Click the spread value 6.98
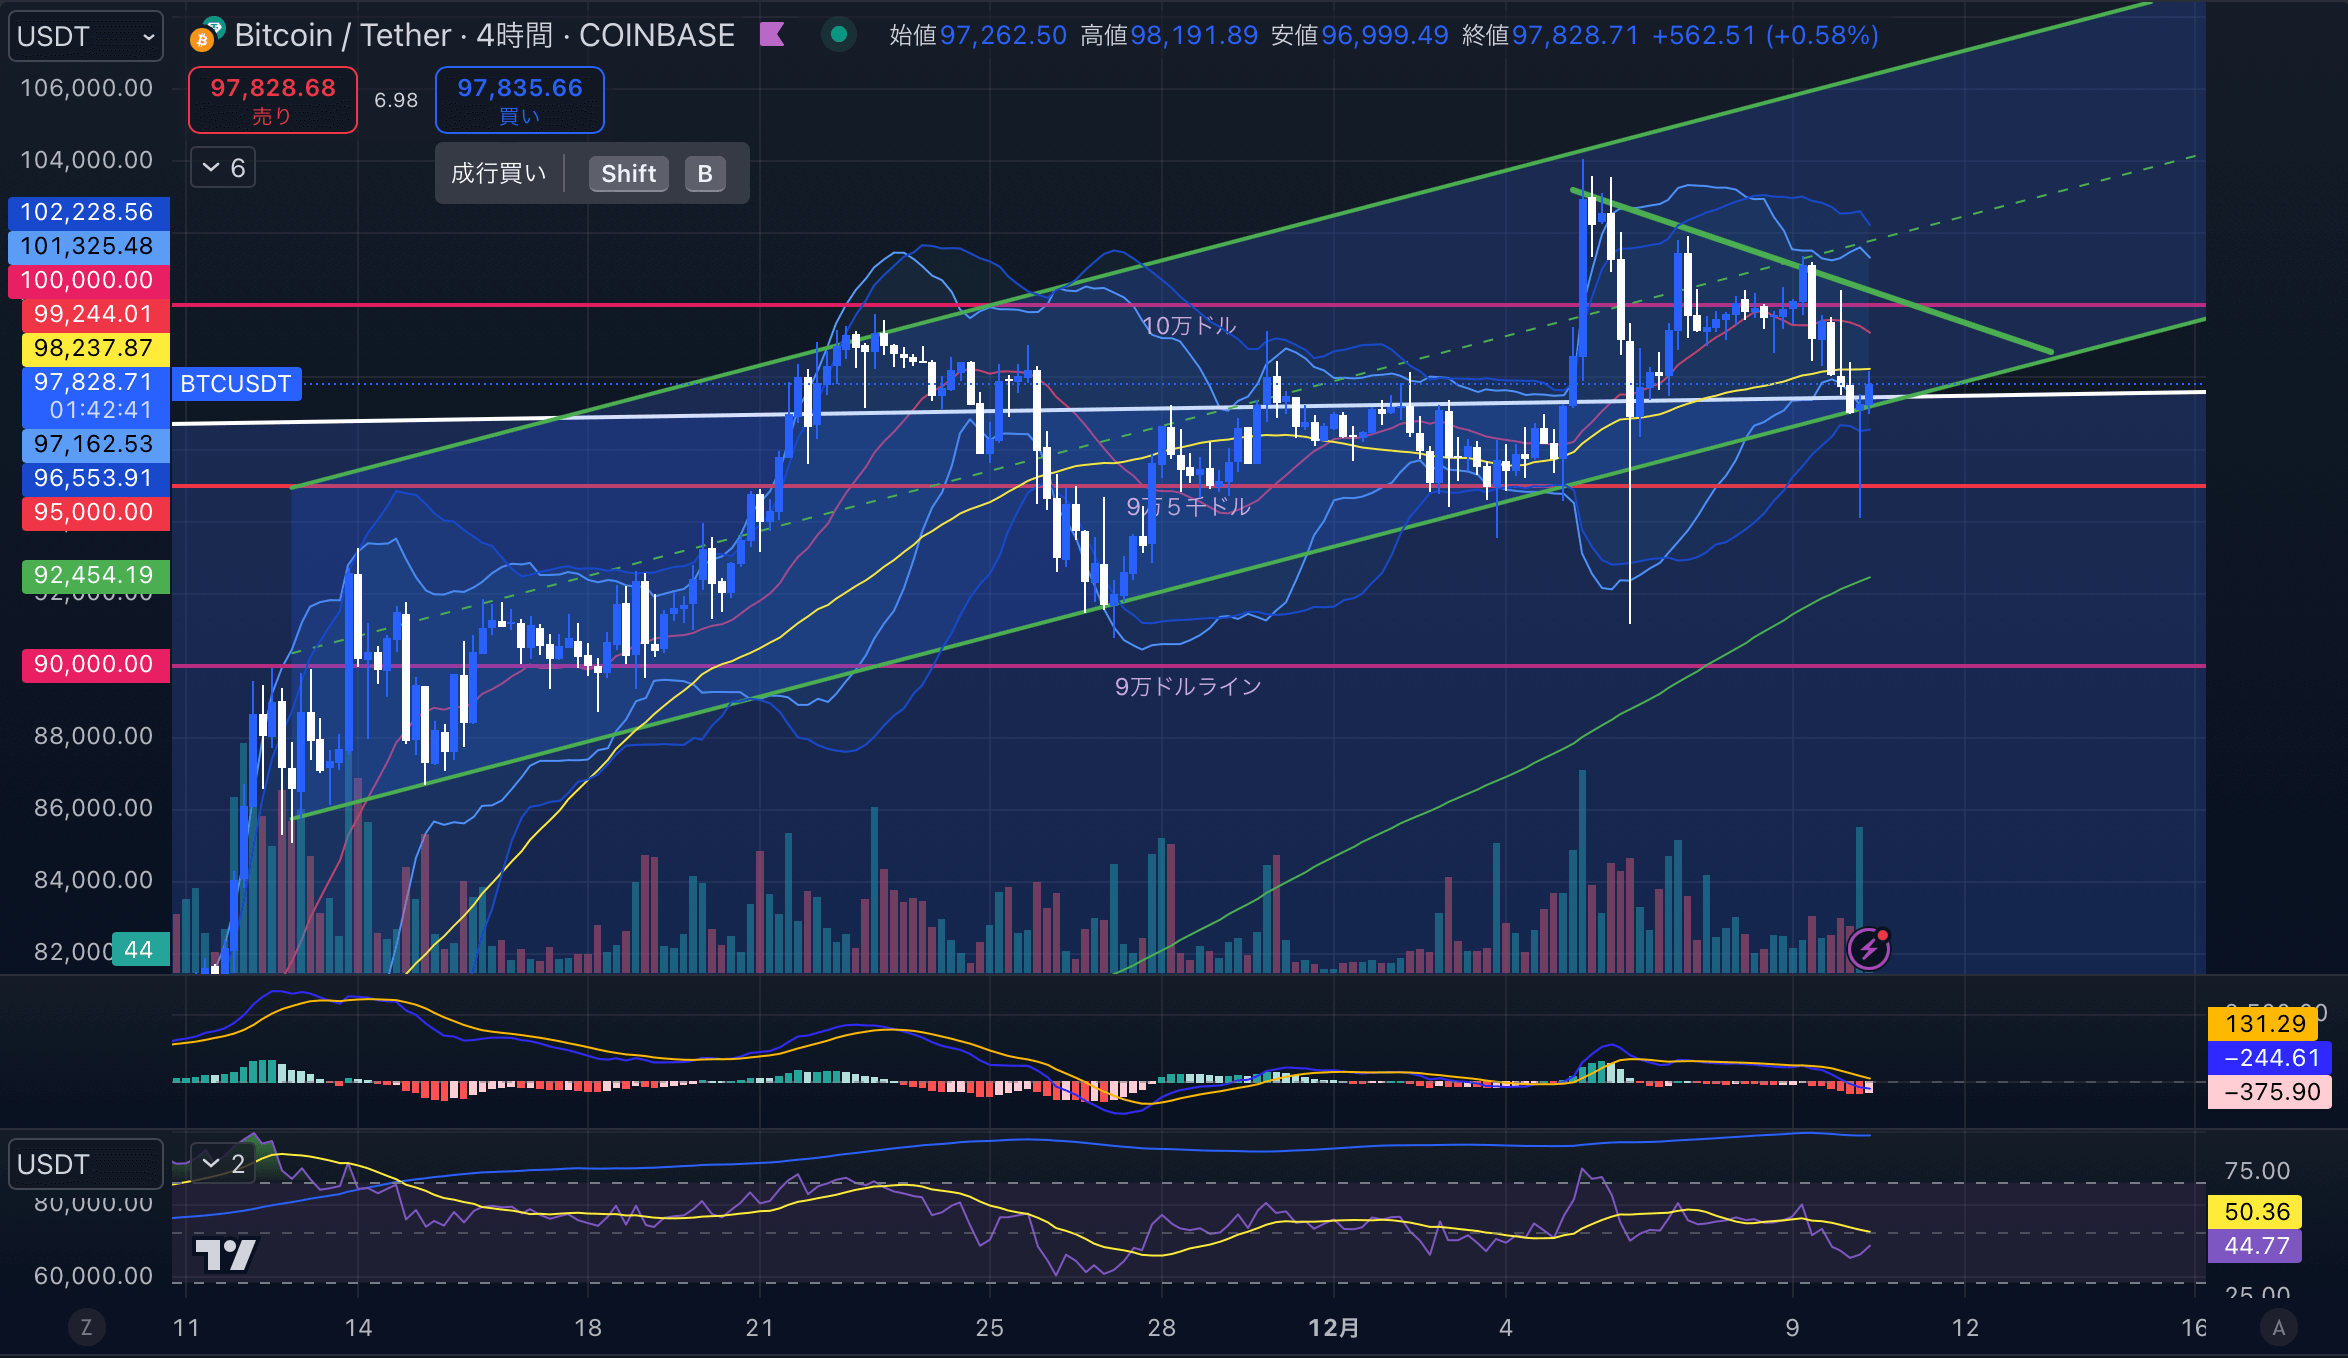 click(x=396, y=100)
